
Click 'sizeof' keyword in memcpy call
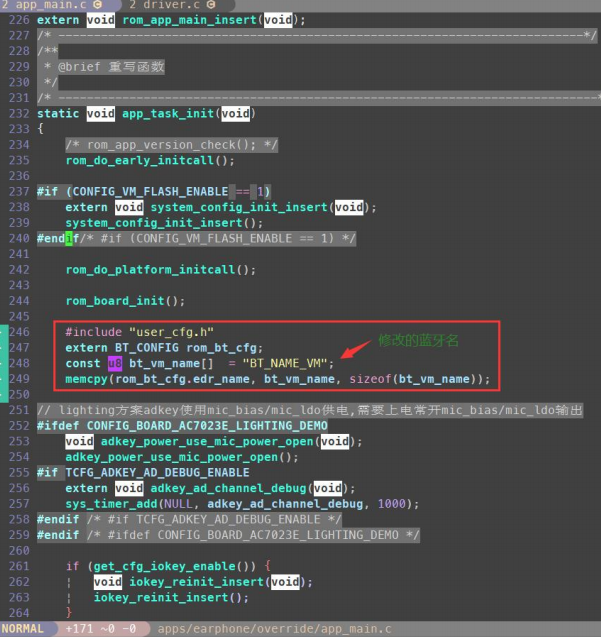[x=371, y=379]
